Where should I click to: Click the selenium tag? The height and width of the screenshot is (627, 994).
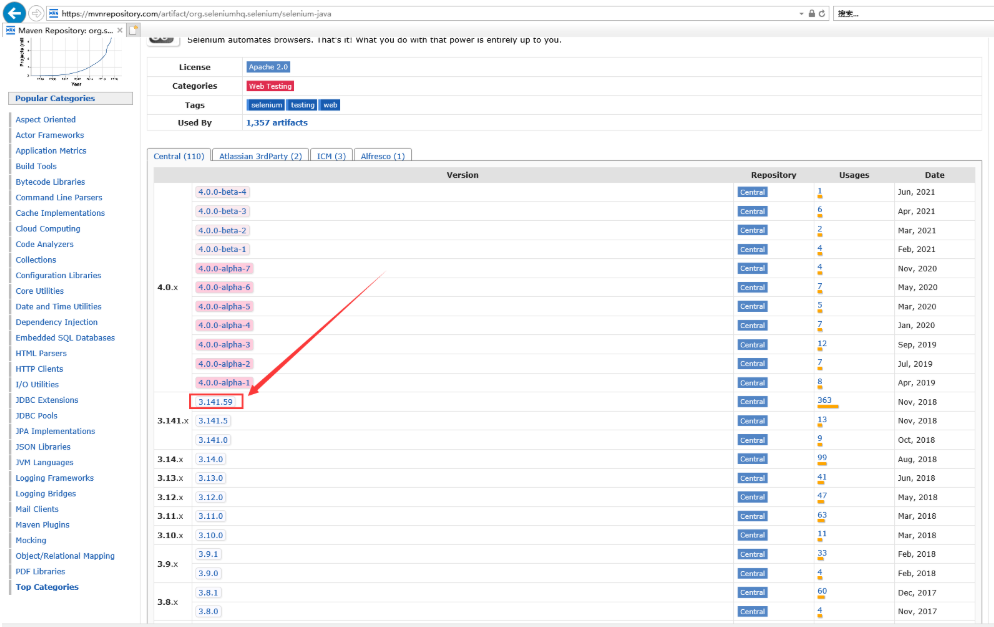pyautogui.click(x=266, y=105)
